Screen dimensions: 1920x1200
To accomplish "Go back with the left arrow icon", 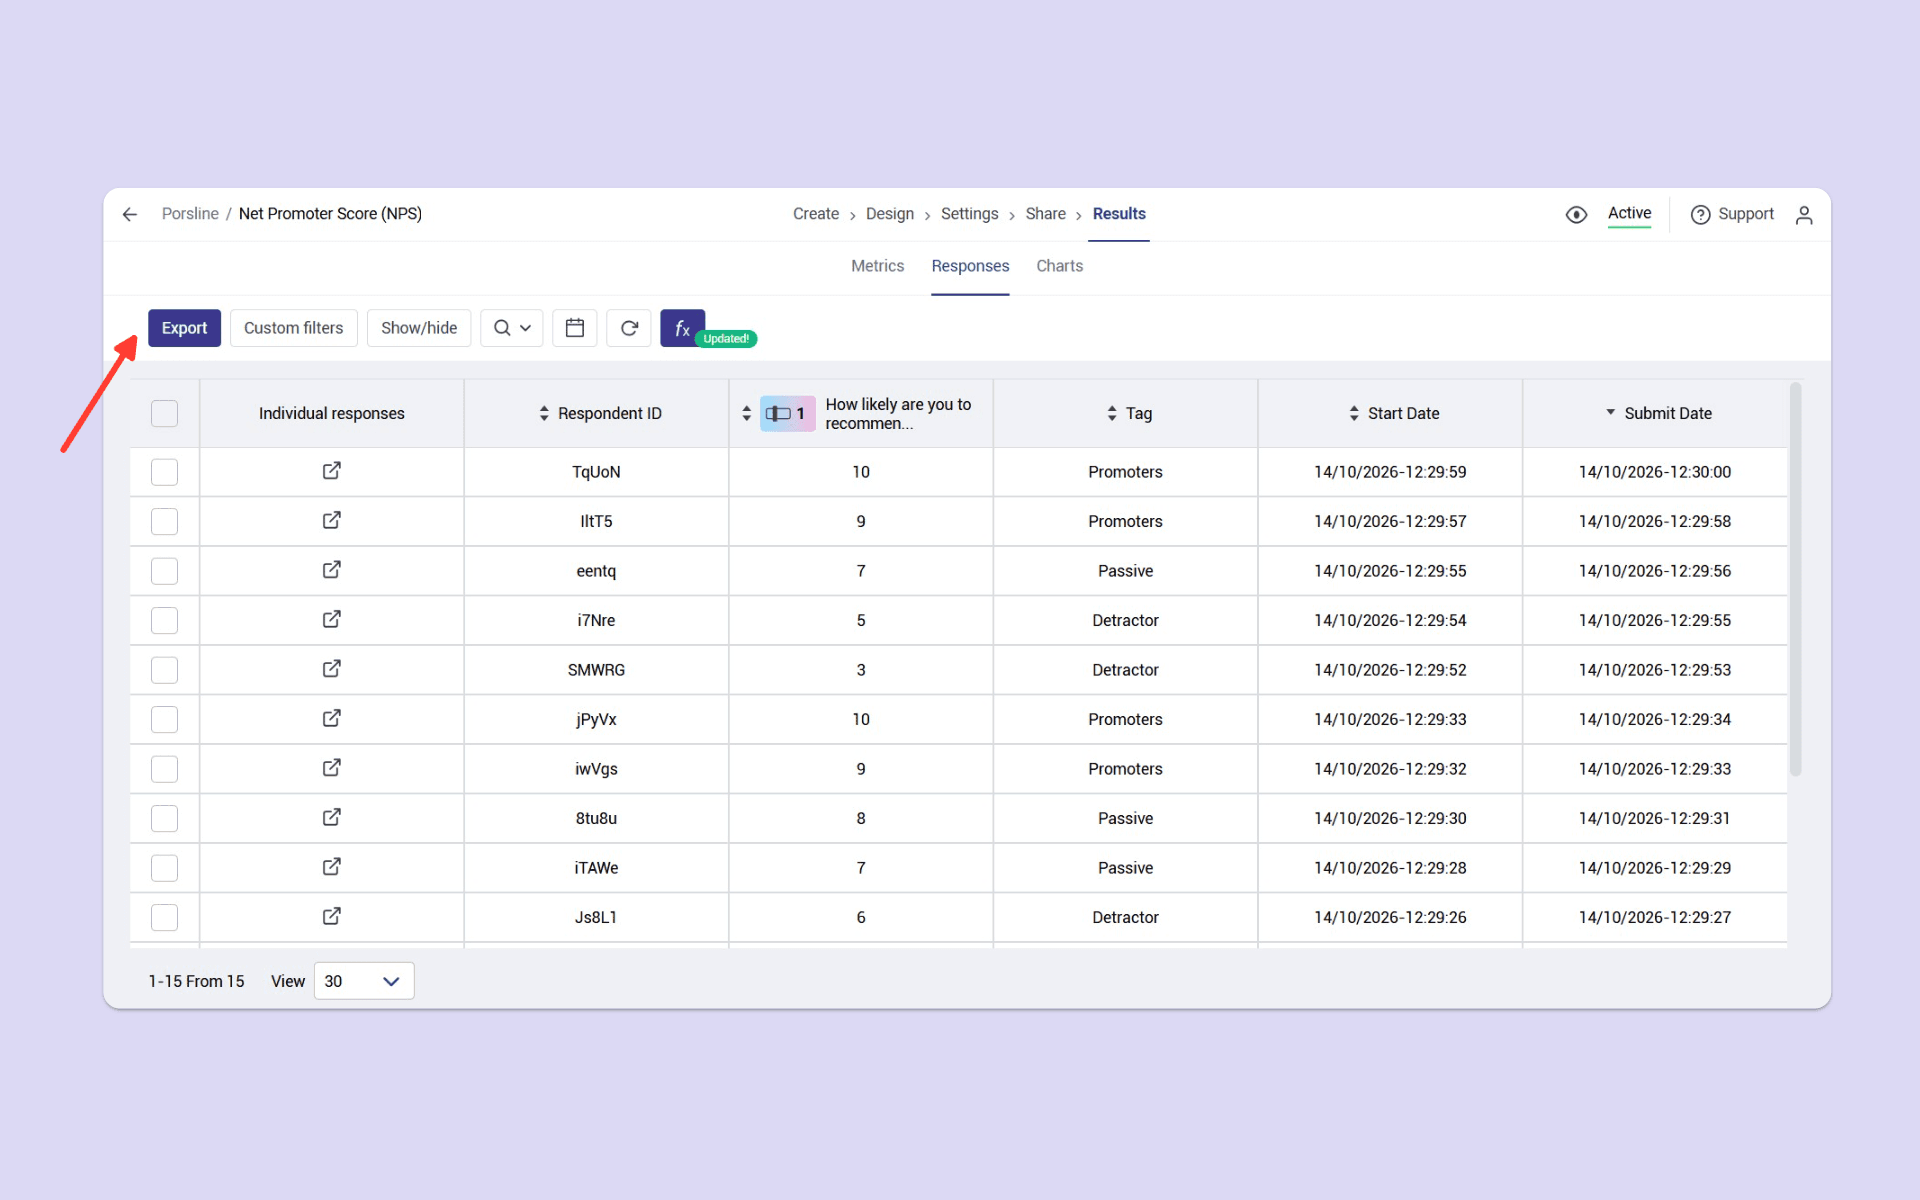I will coord(130,214).
